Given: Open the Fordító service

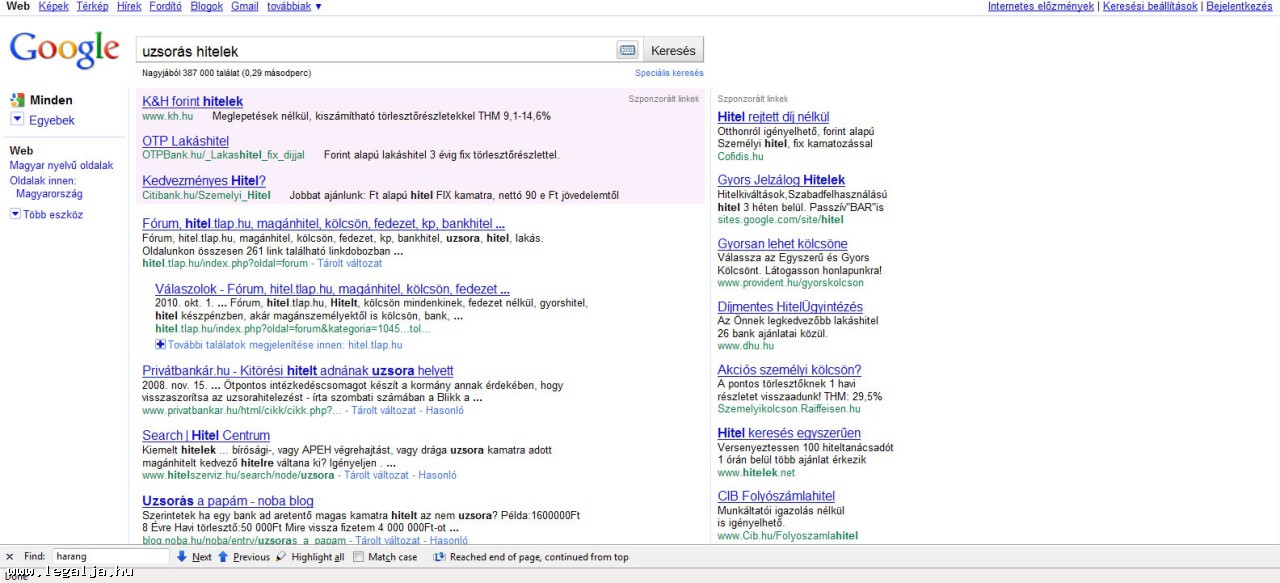Looking at the screenshot, I should (165, 6).
